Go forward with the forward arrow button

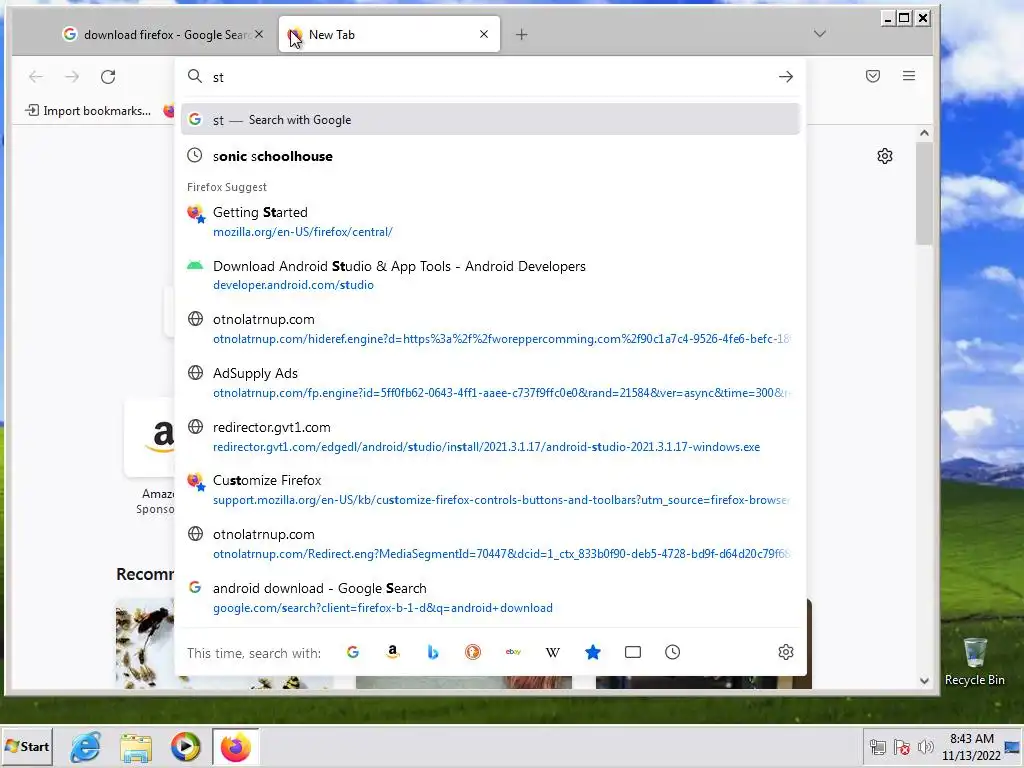(x=72, y=77)
